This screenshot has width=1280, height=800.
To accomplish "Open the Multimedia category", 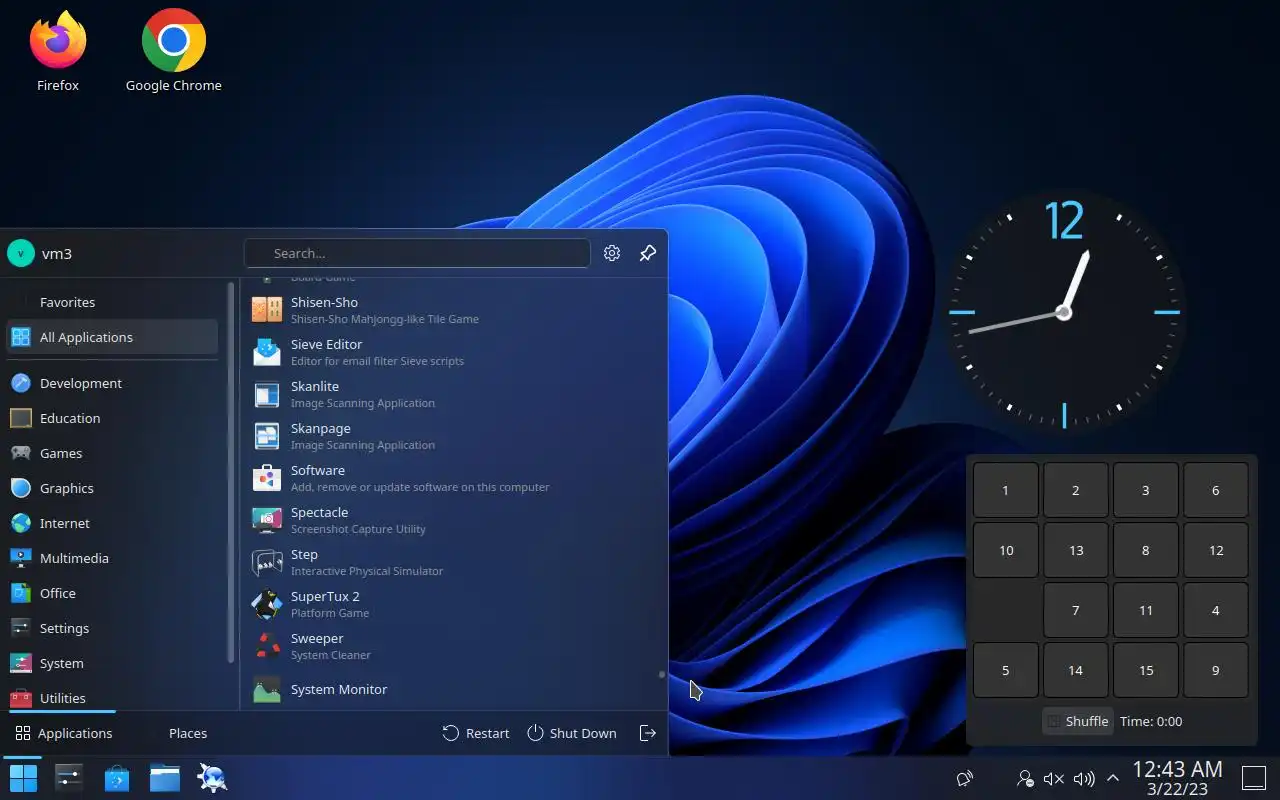I will [112, 558].
